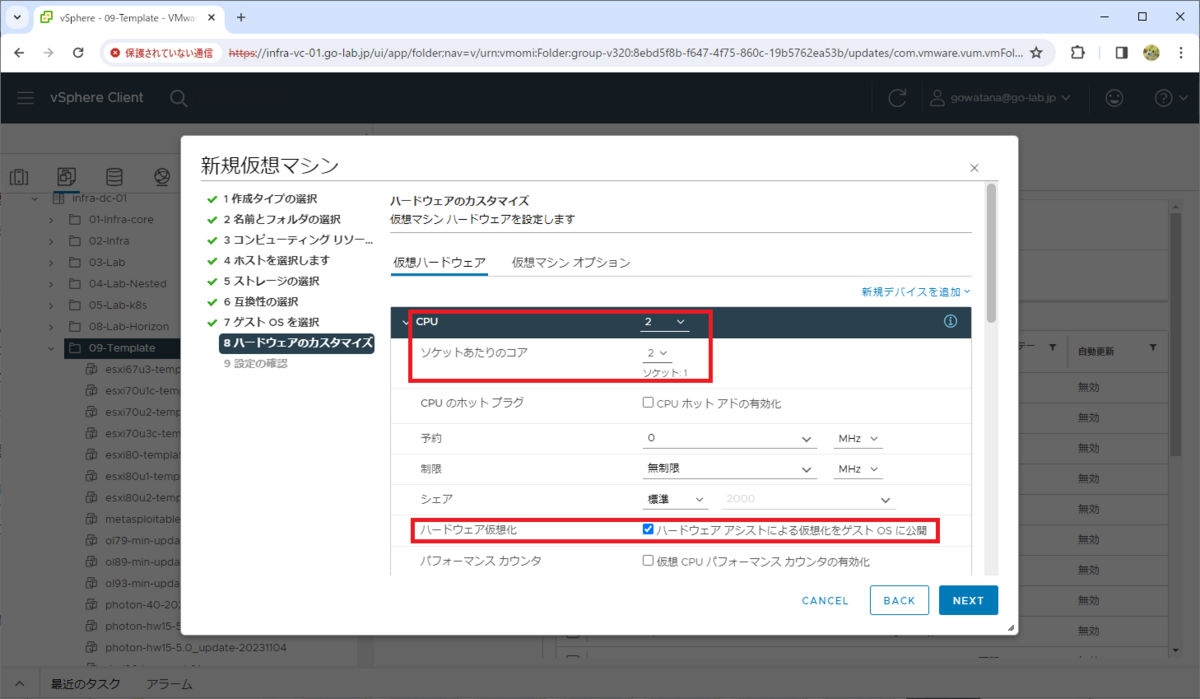Image resolution: width=1200 pixels, height=699 pixels.
Task: Expand the 02-Infra folder tree node
Action: (x=51, y=241)
